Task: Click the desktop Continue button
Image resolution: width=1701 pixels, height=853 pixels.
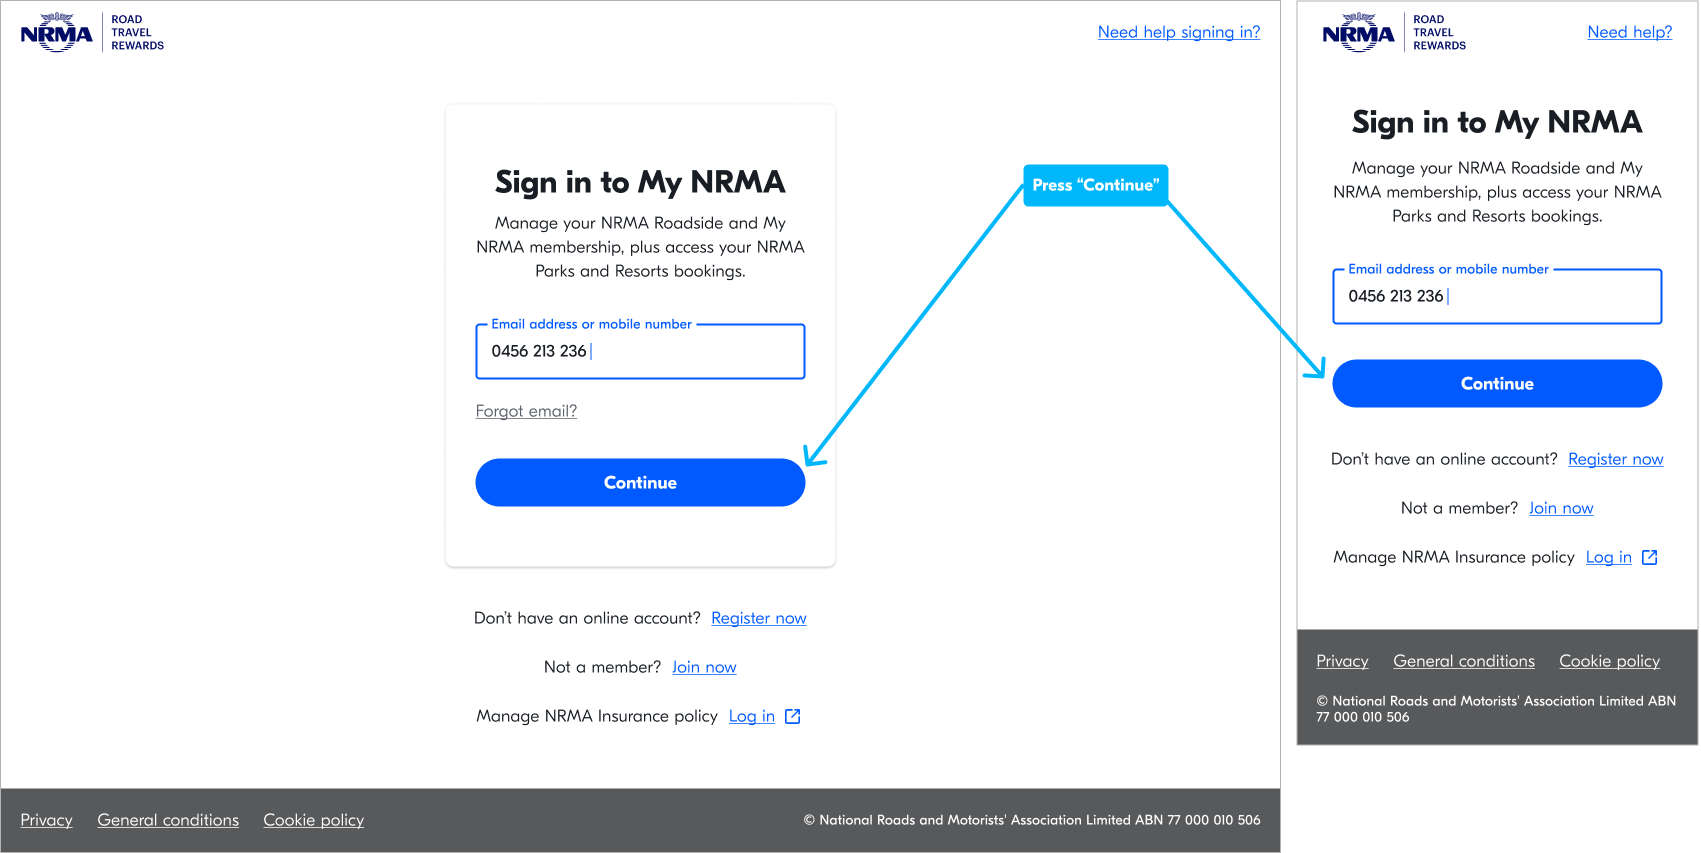Action: pyautogui.click(x=640, y=482)
